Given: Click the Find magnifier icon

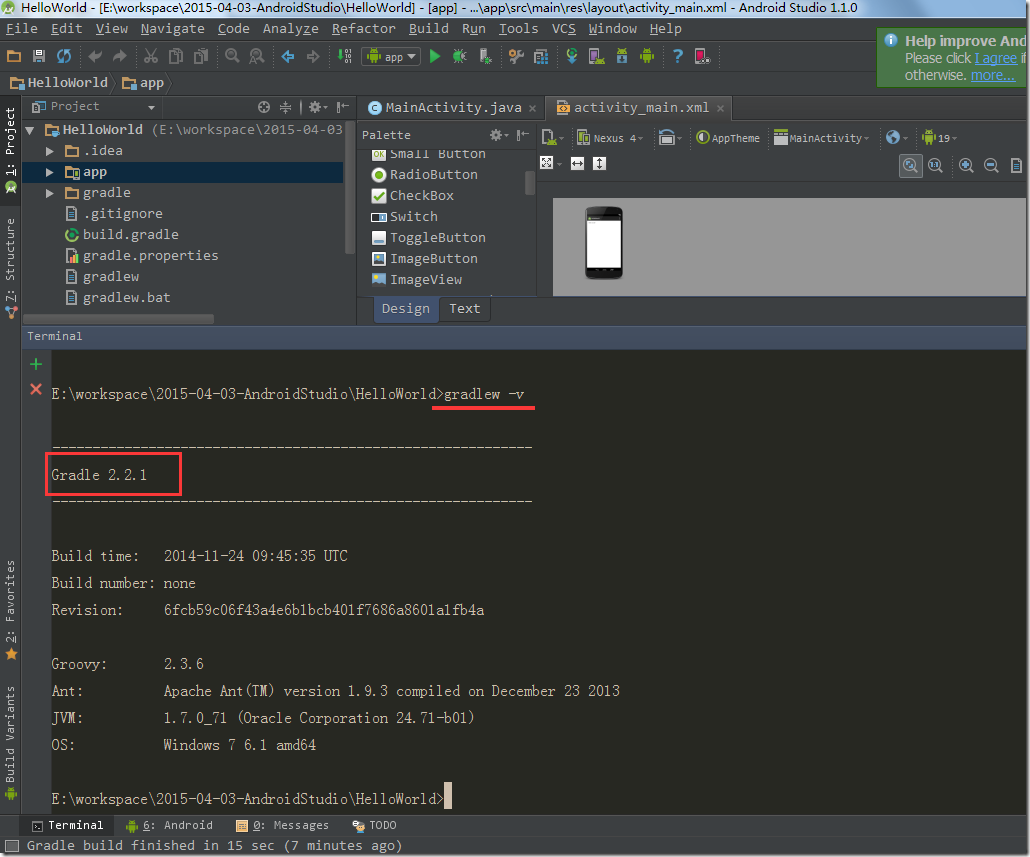Looking at the screenshot, I should (x=232, y=56).
